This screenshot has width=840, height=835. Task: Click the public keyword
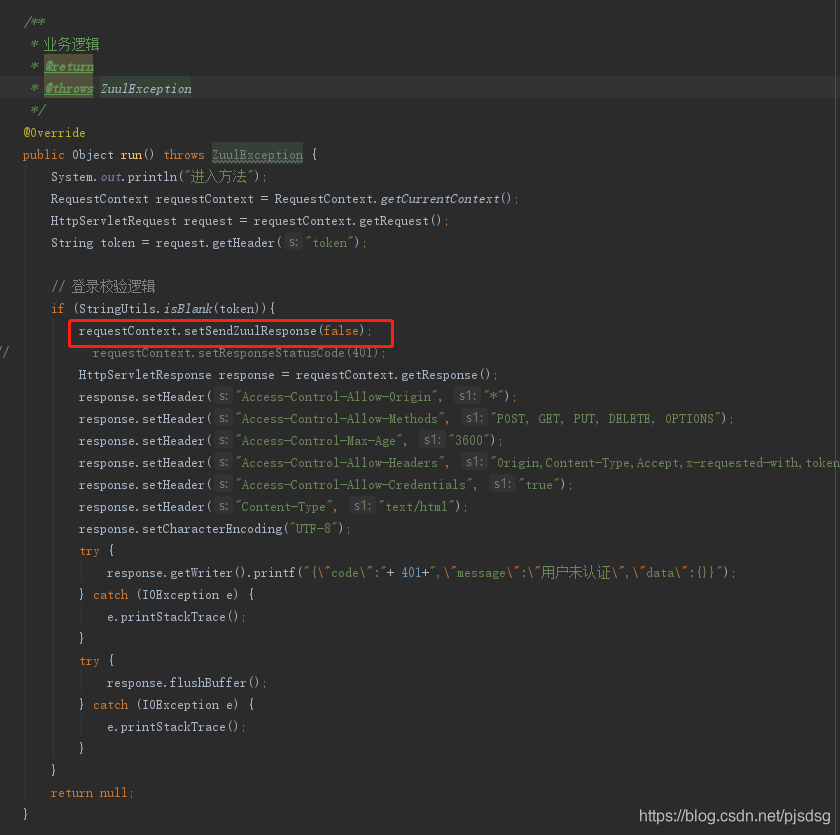43,155
